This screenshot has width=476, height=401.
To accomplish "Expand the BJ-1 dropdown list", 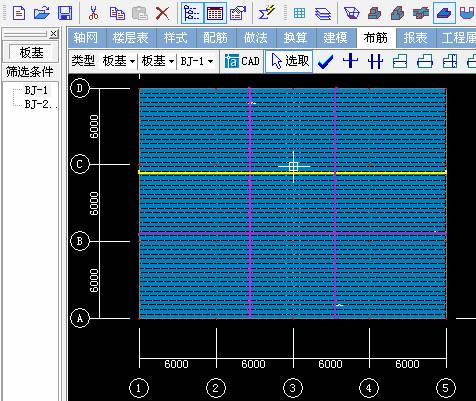I will click(x=197, y=61).
